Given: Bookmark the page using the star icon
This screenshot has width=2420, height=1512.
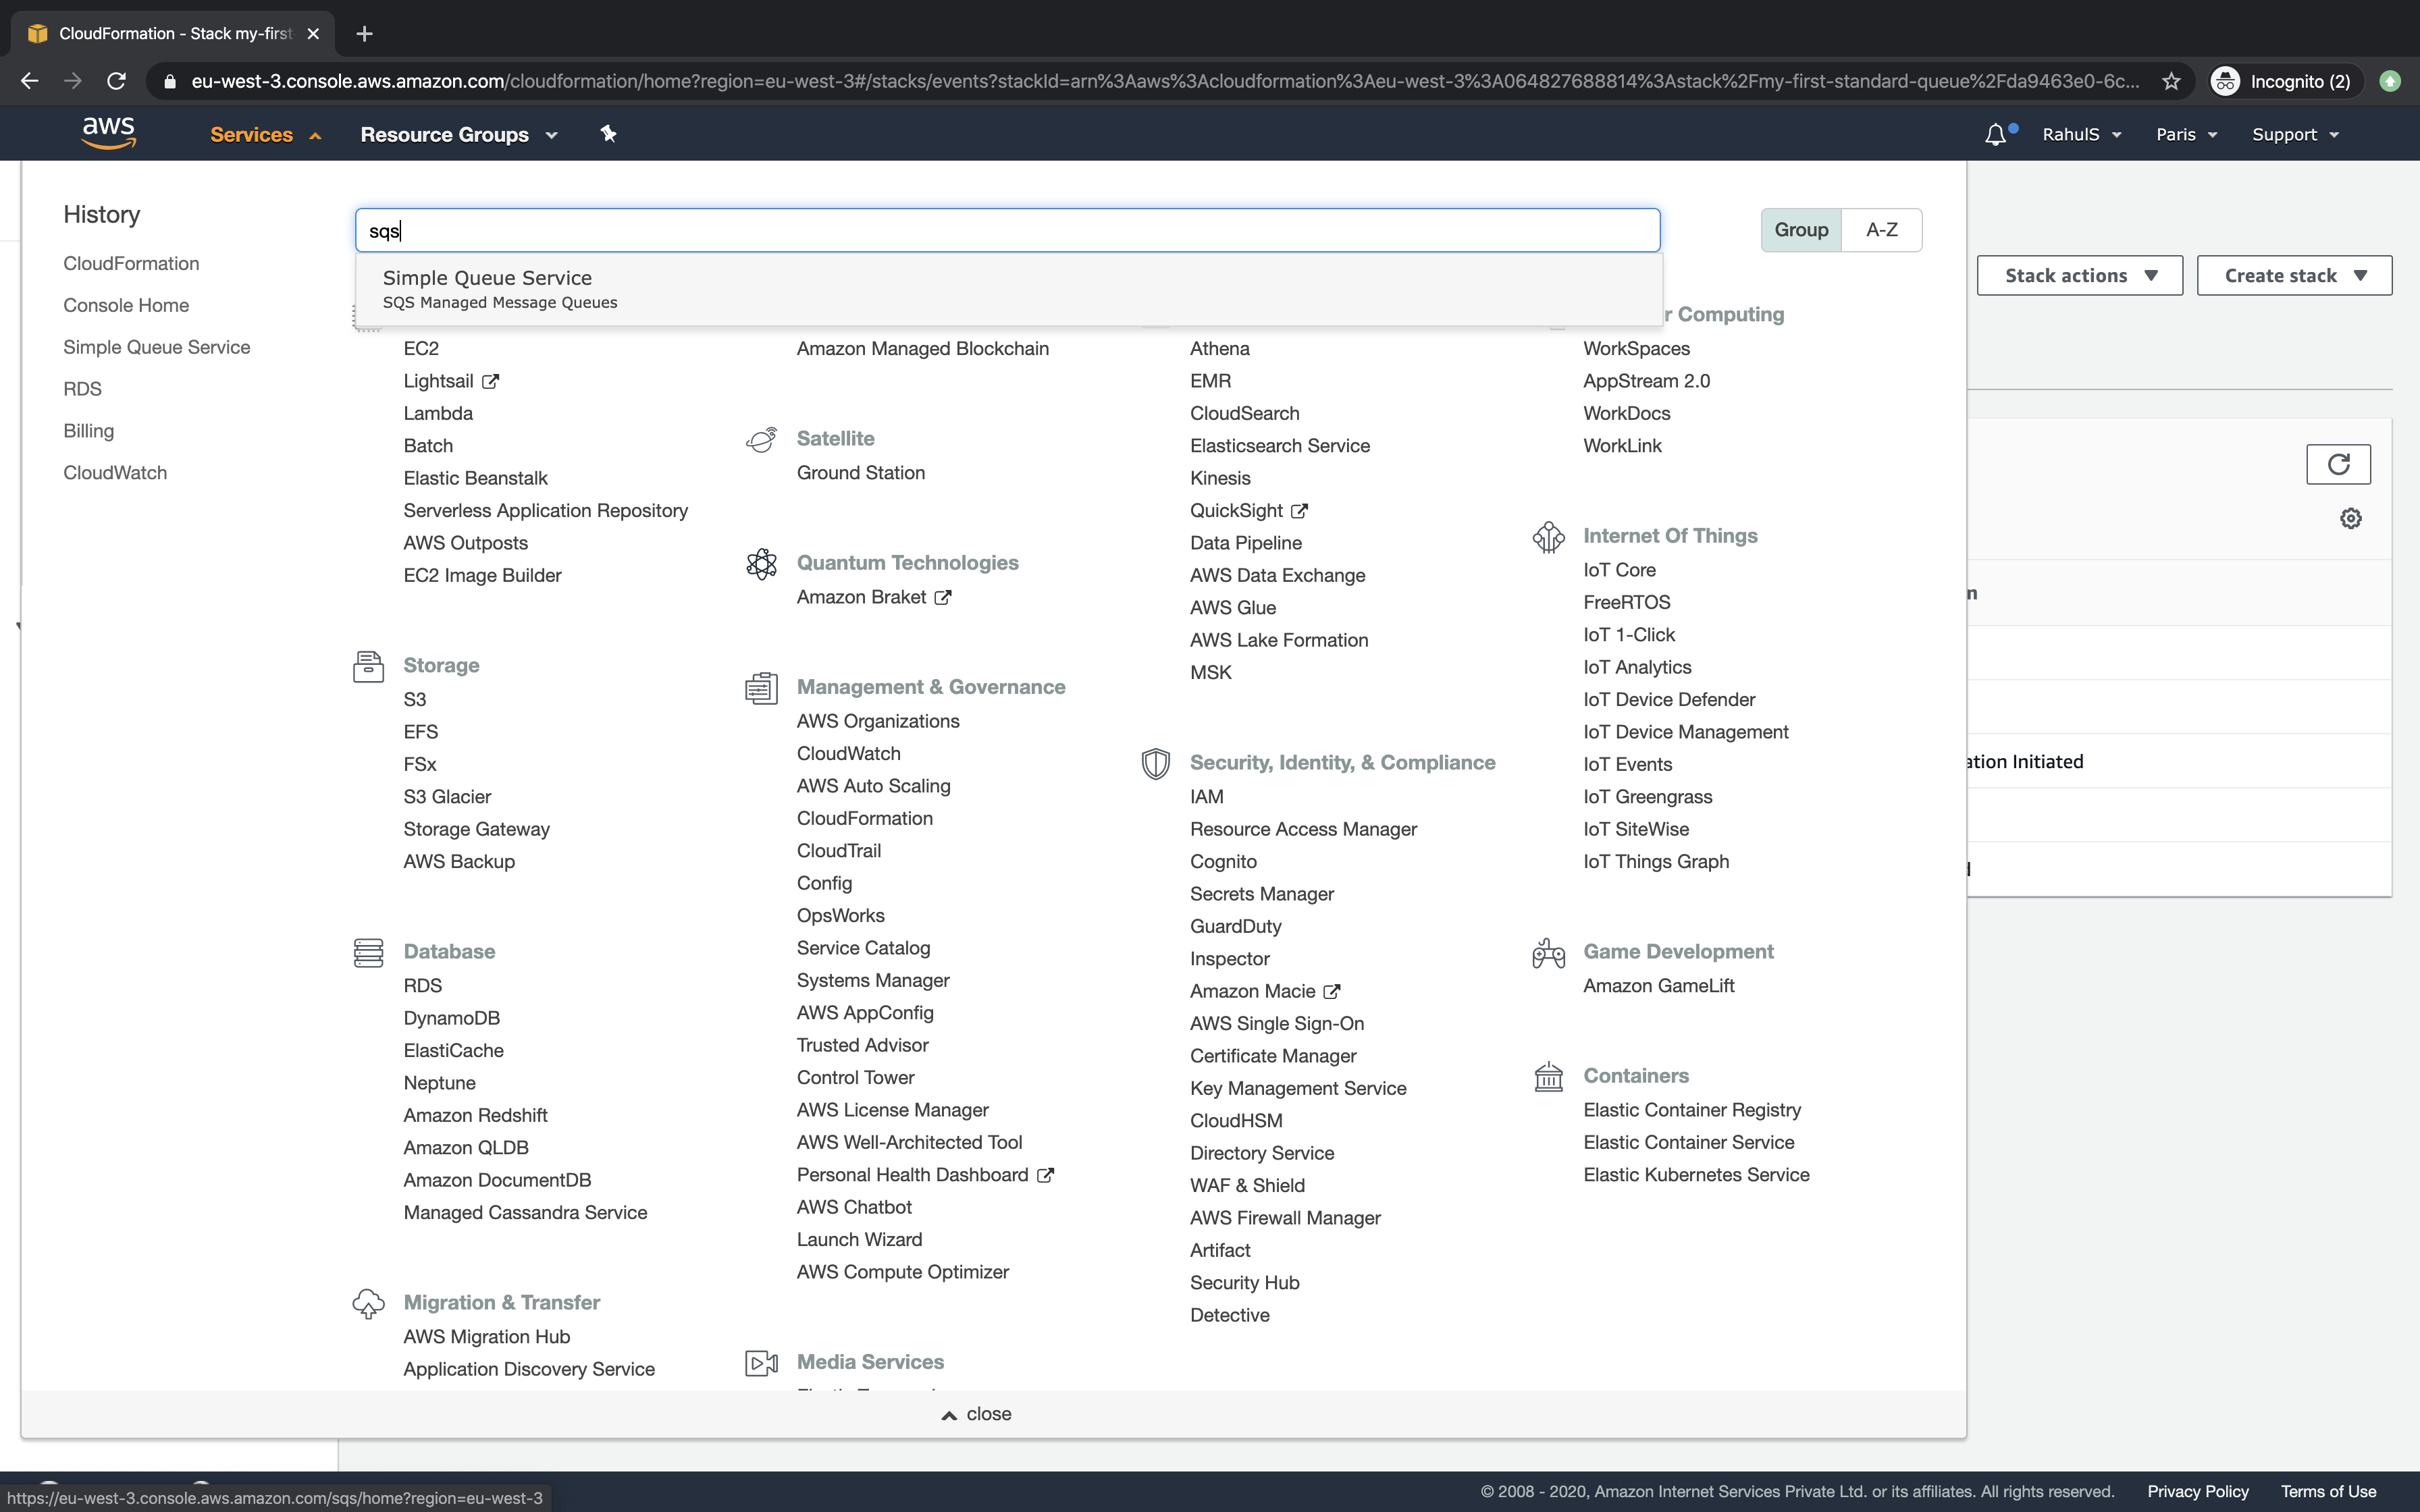Looking at the screenshot, I should (2171, 81).
